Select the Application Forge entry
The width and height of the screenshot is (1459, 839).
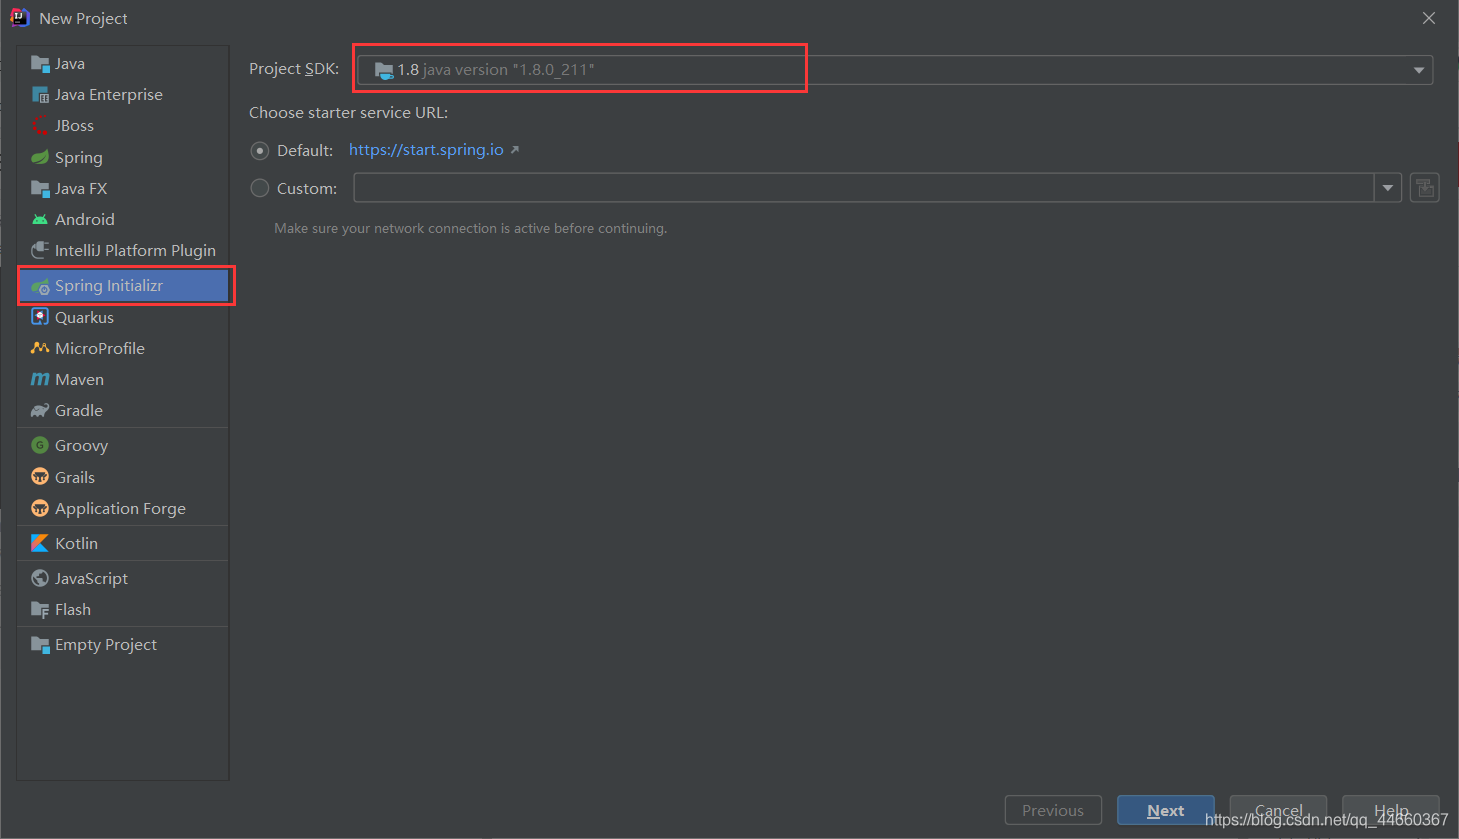123,508
